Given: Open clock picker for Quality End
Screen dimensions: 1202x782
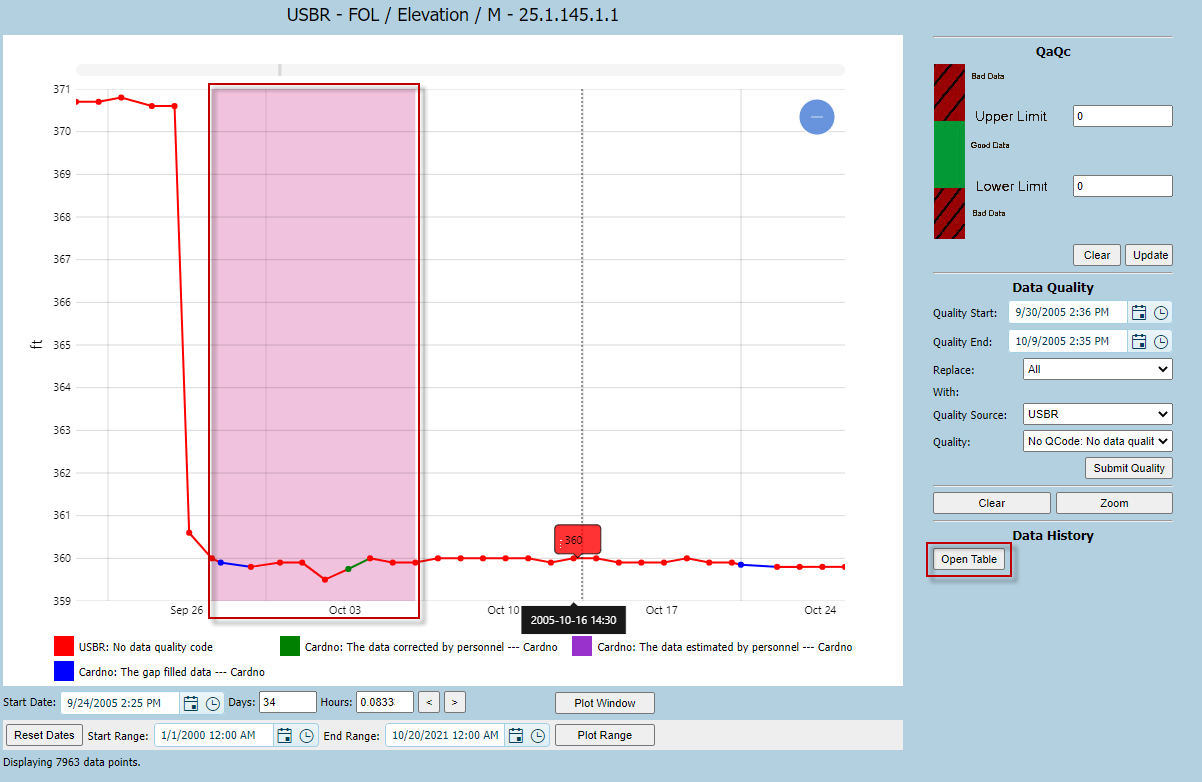Looking at the screenshot, I should [1161, 341].
